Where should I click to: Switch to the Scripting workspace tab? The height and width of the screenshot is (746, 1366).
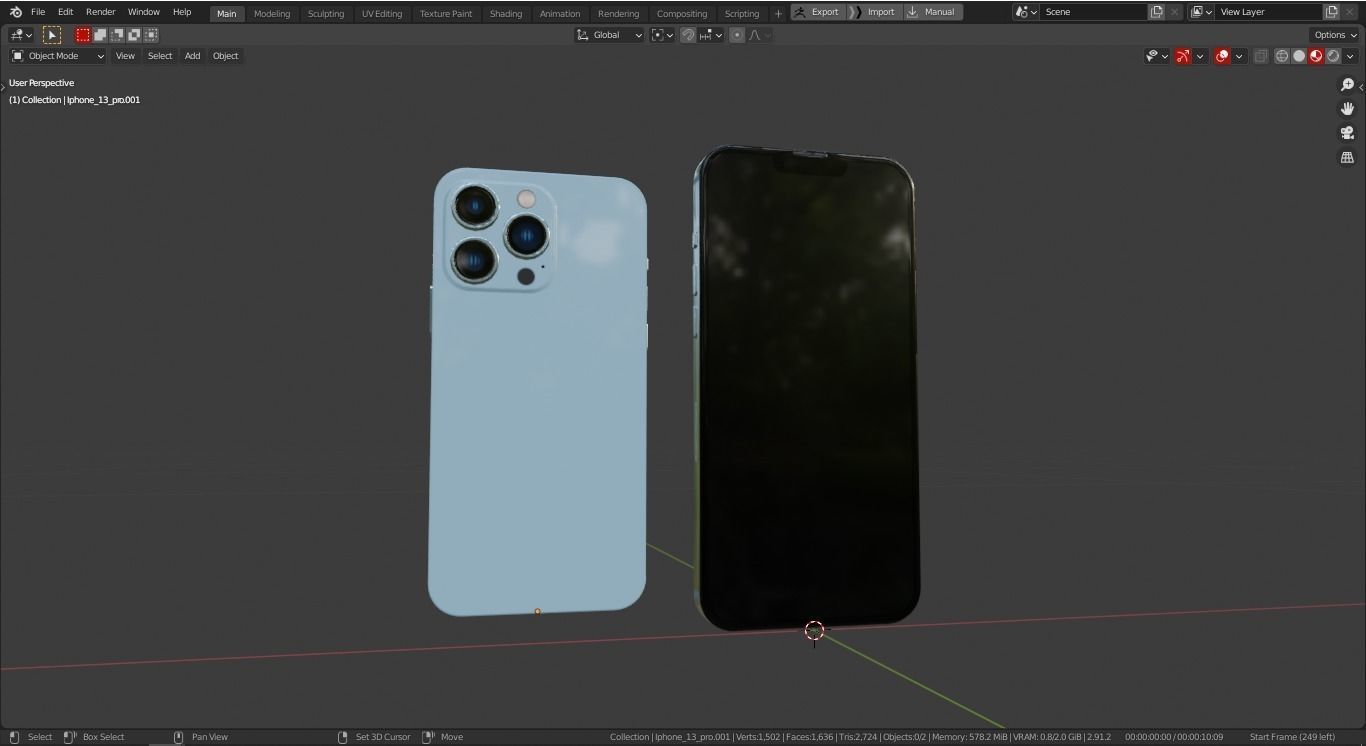(742, 14)
